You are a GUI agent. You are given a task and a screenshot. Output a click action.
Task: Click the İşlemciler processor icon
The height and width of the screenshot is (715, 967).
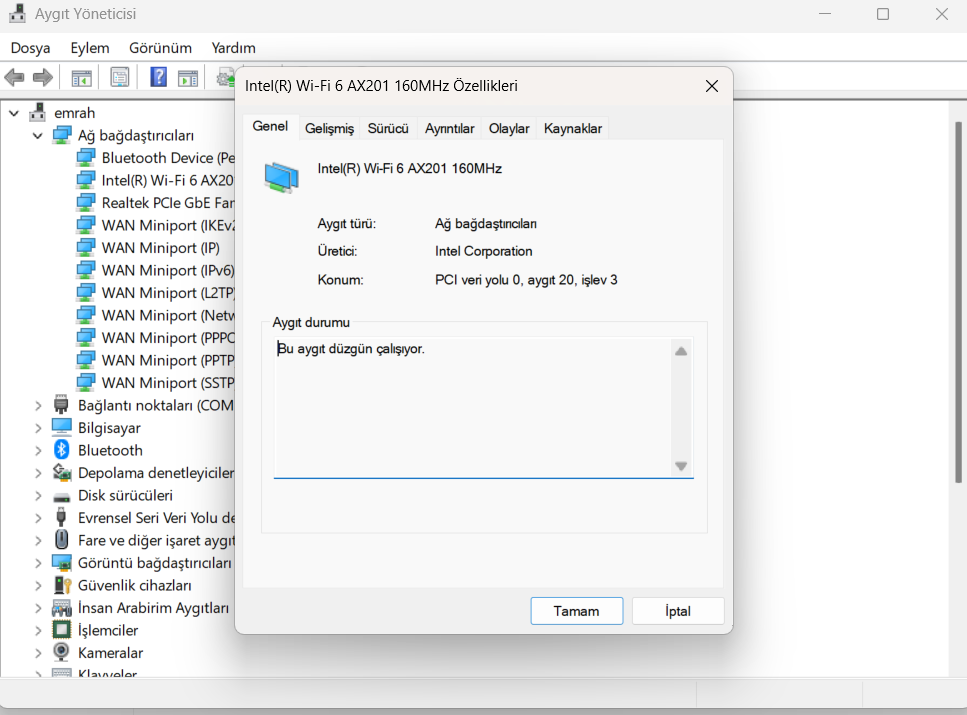[62, 630]
